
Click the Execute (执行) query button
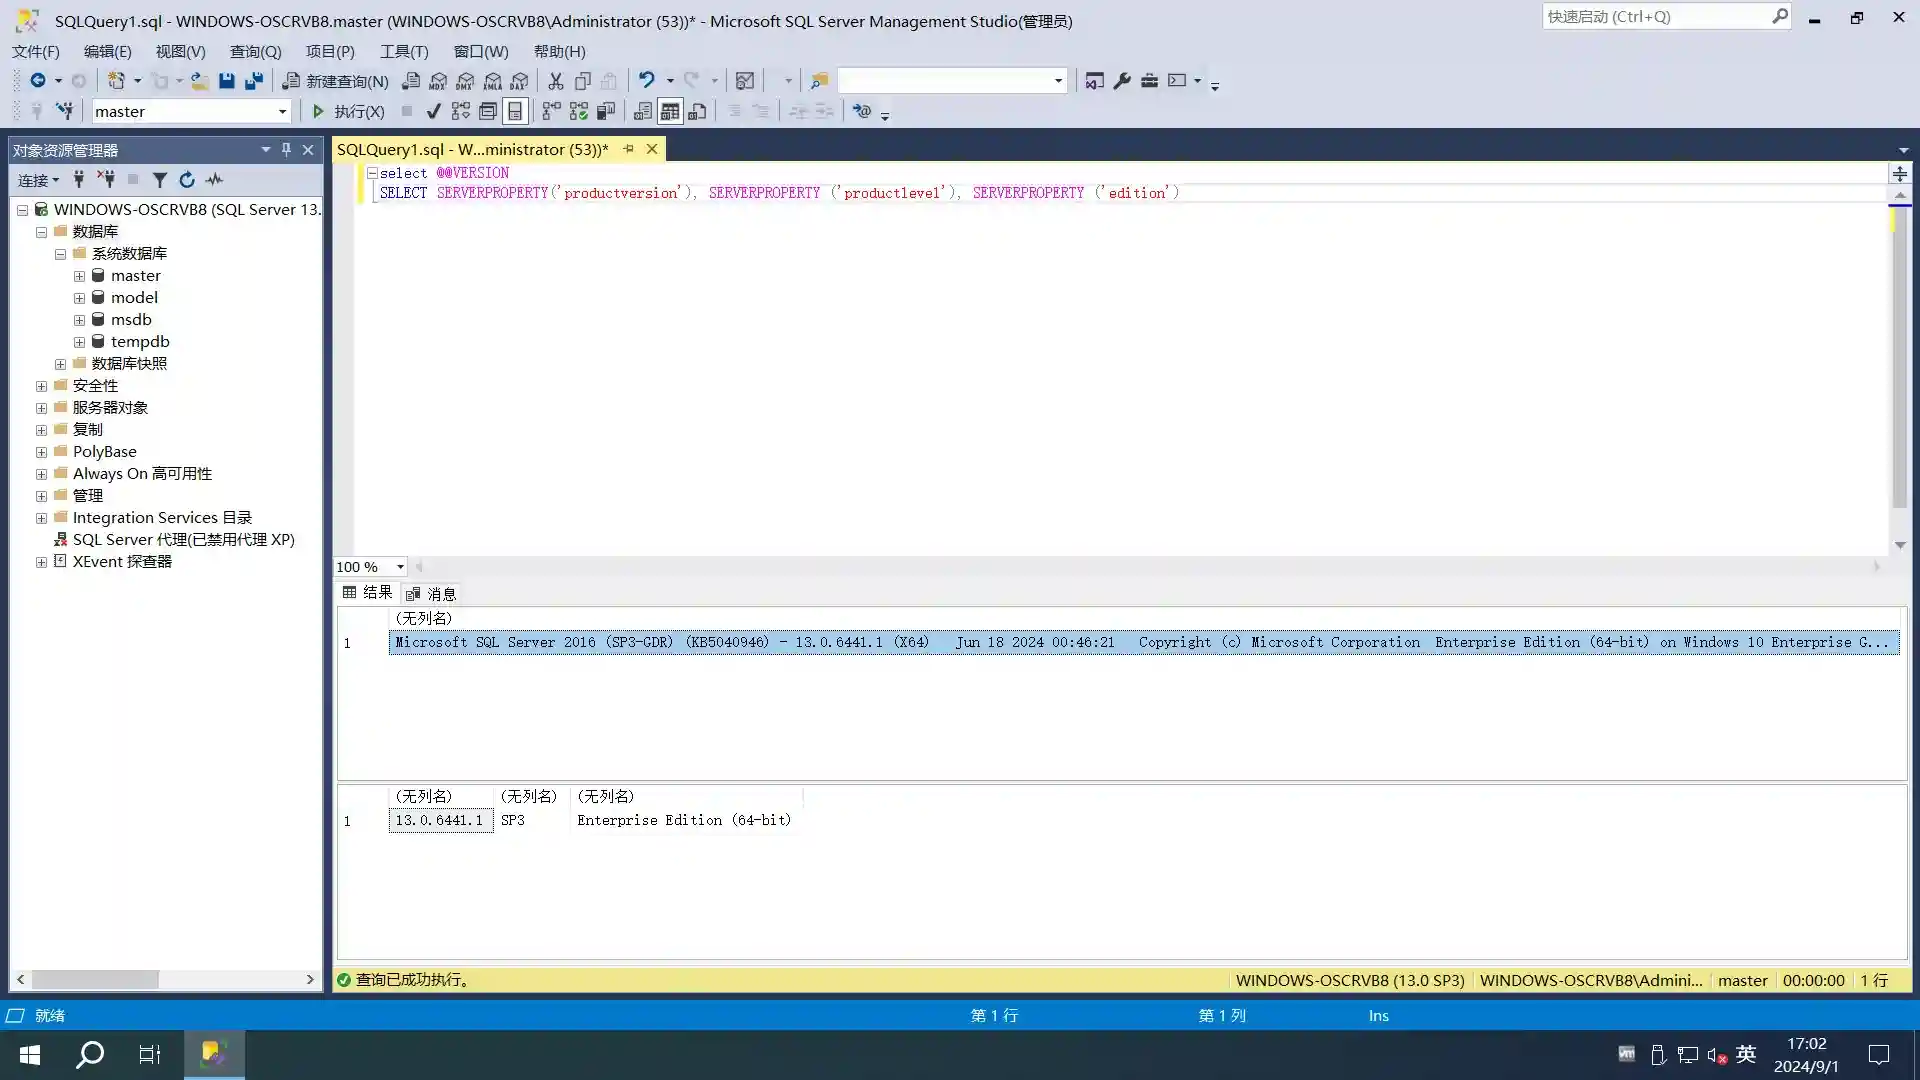point(348,112)
